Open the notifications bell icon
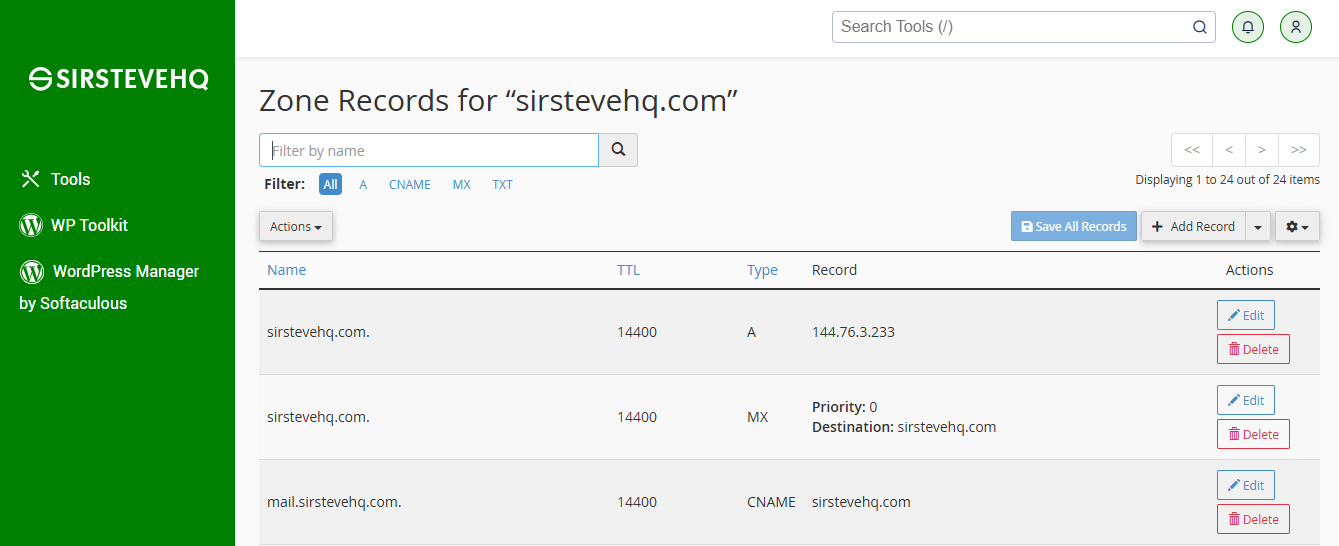The image size is (1339, 546). (x=1247, y=27)
